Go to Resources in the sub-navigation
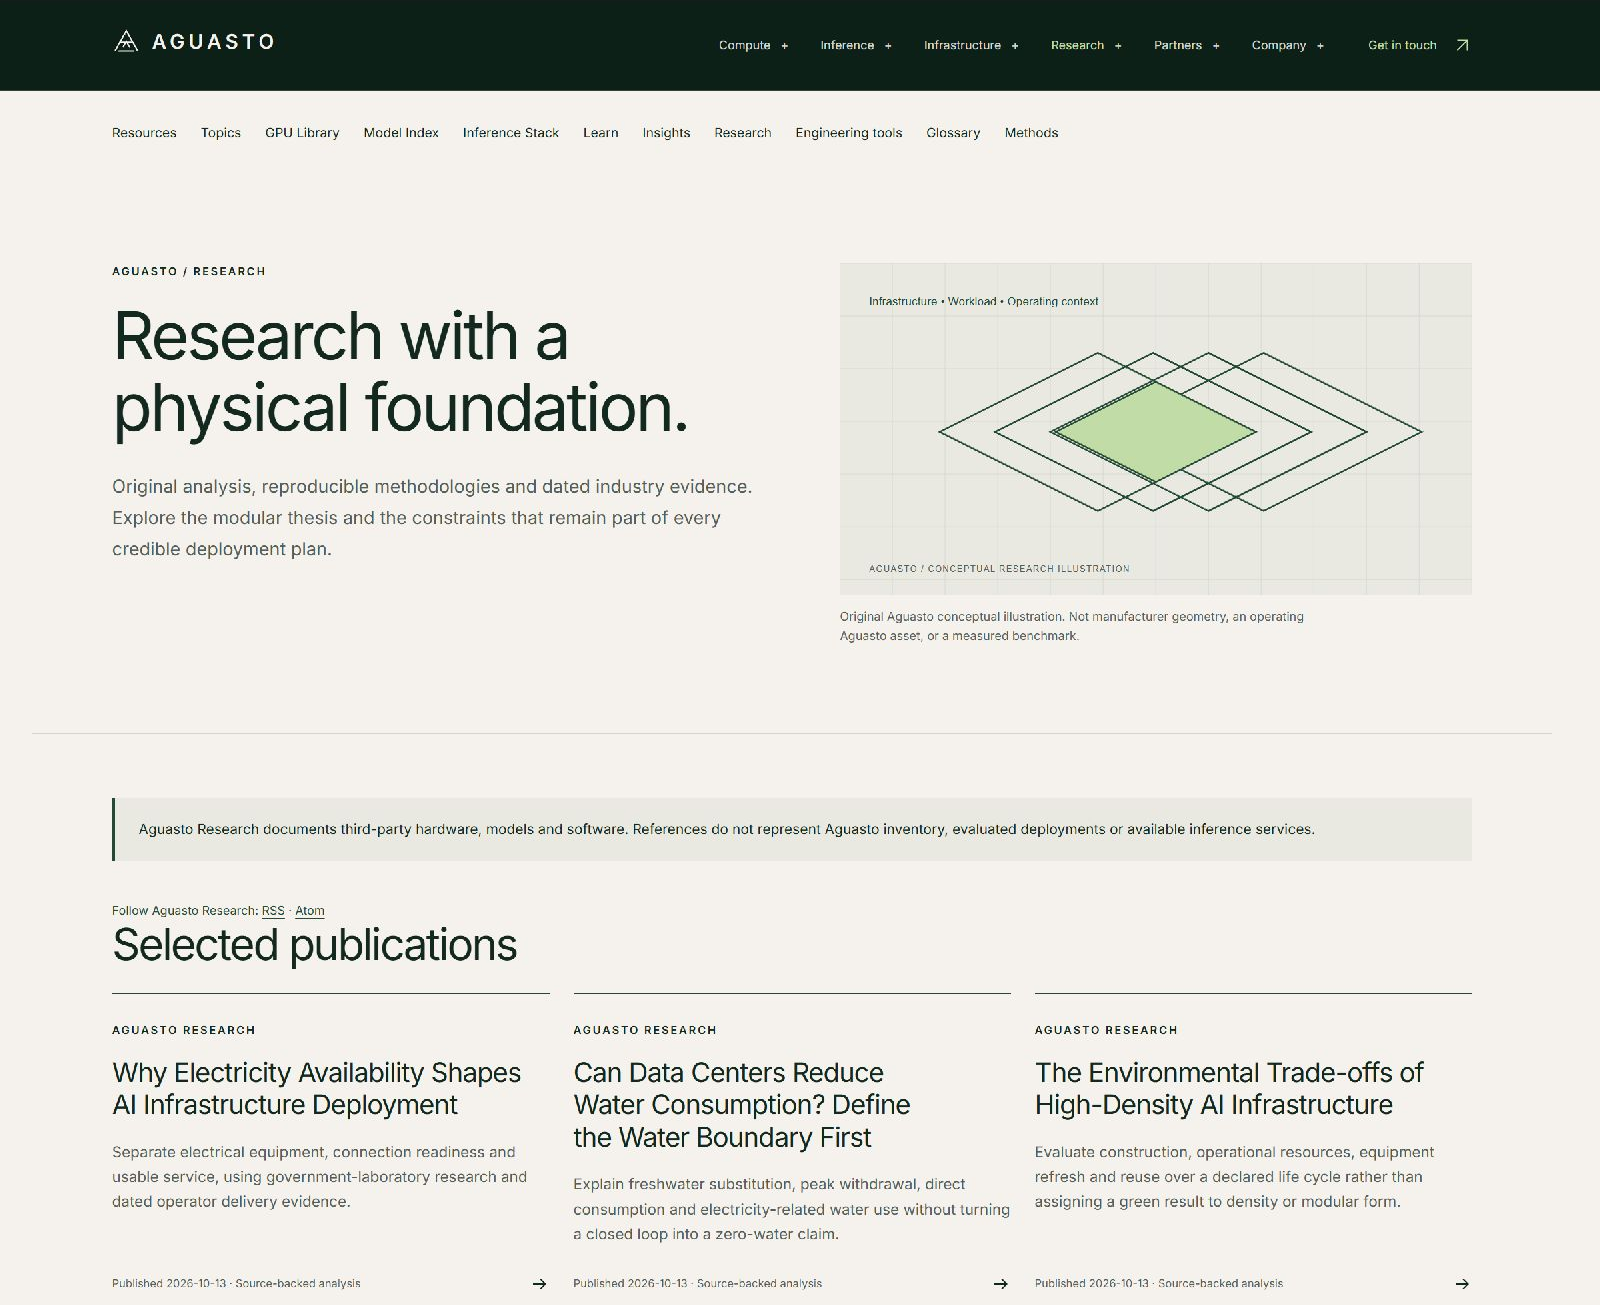1600x1305 pixels. click(x=144, y=133)
